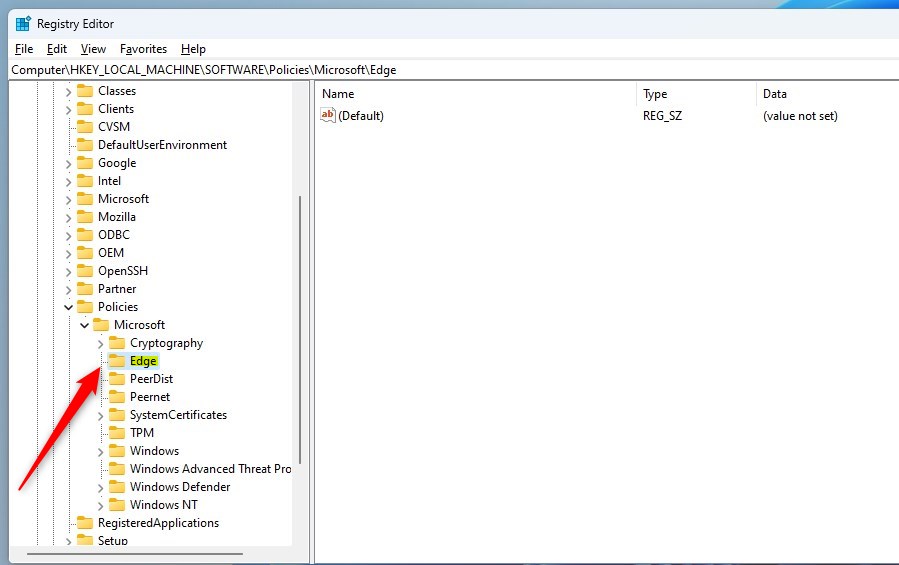Select the RegisteredApplications key label

pyautogui.click(x=158, y=523)
